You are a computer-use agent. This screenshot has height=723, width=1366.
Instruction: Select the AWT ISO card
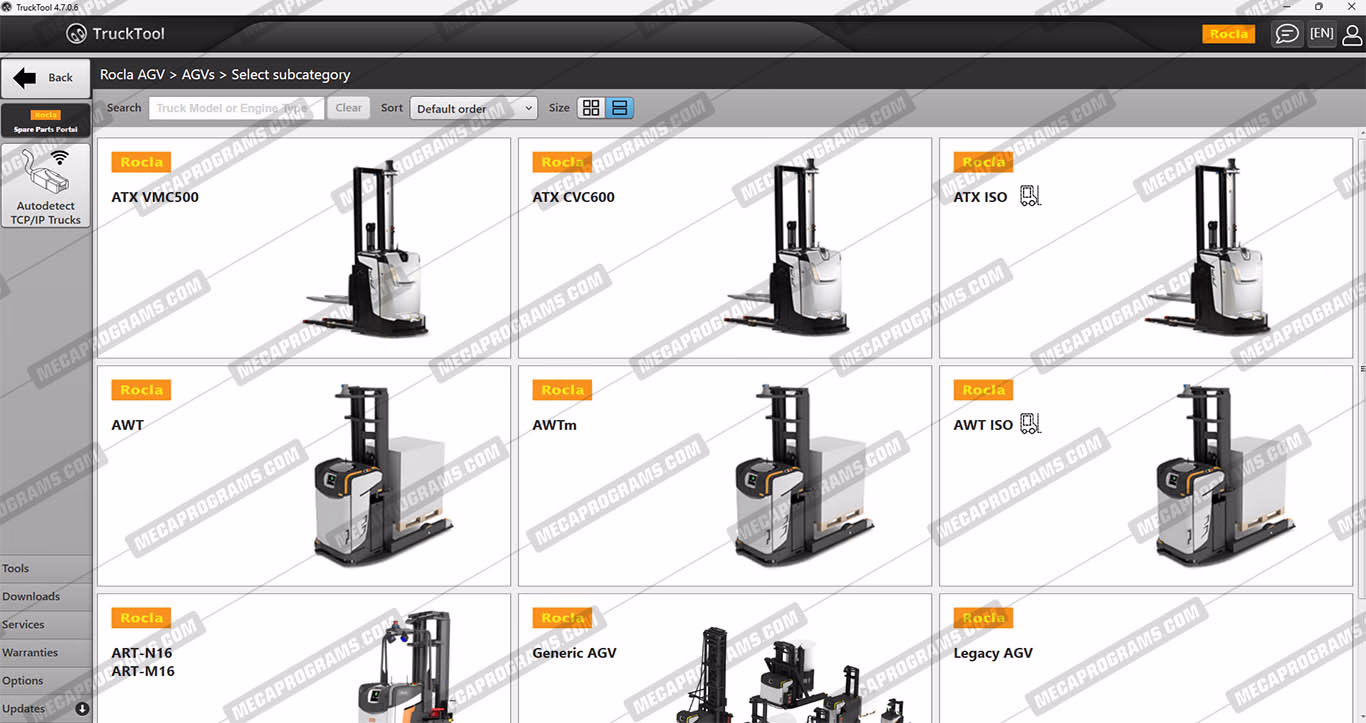coord(1146,476)
